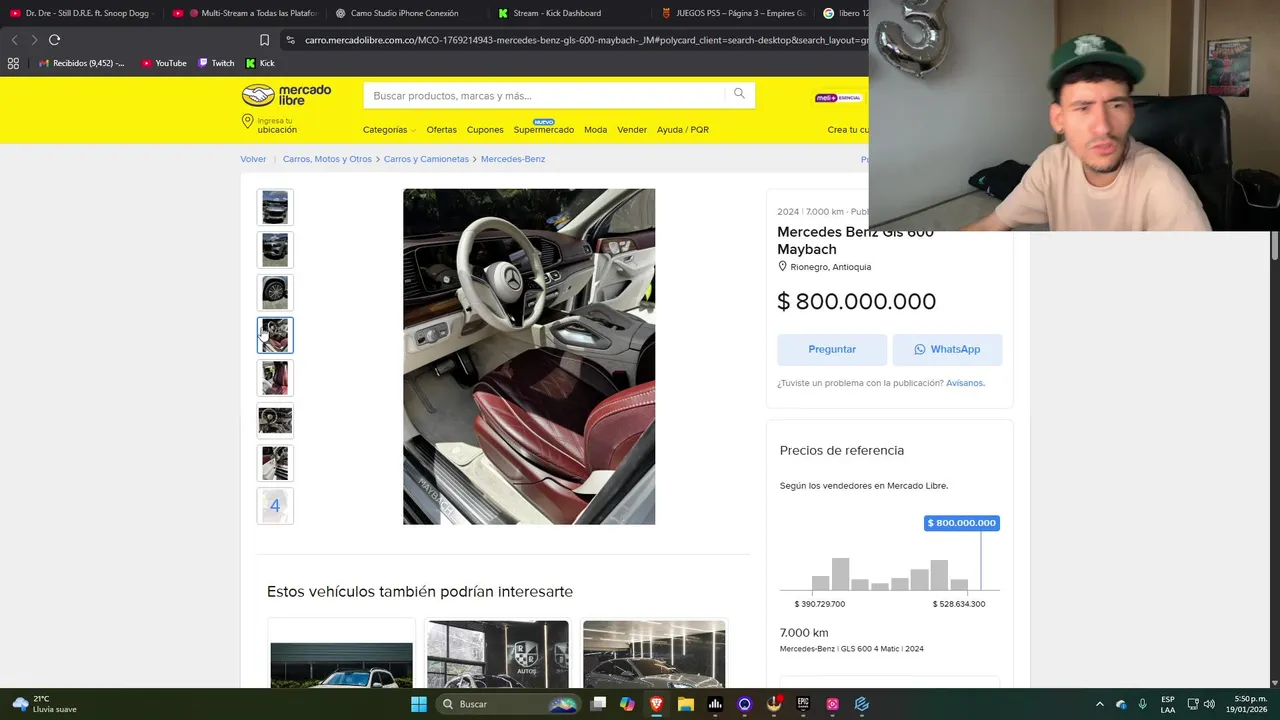Click the Mercado Libre search input field

click(x=545, y=96)
